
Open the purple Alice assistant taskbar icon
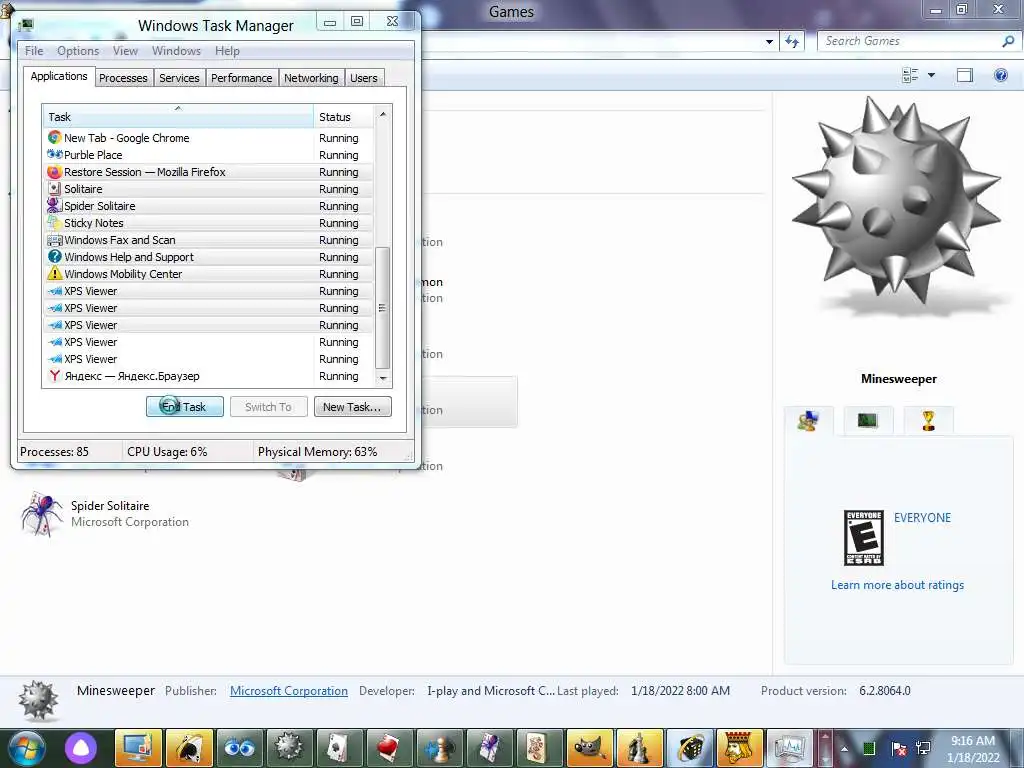point(81,748)
